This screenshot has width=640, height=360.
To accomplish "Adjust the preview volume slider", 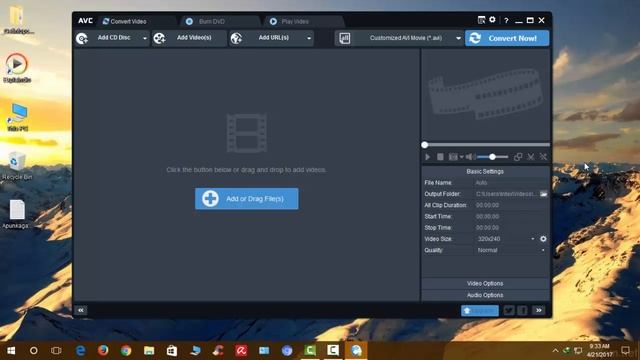I will click(493, 157).
